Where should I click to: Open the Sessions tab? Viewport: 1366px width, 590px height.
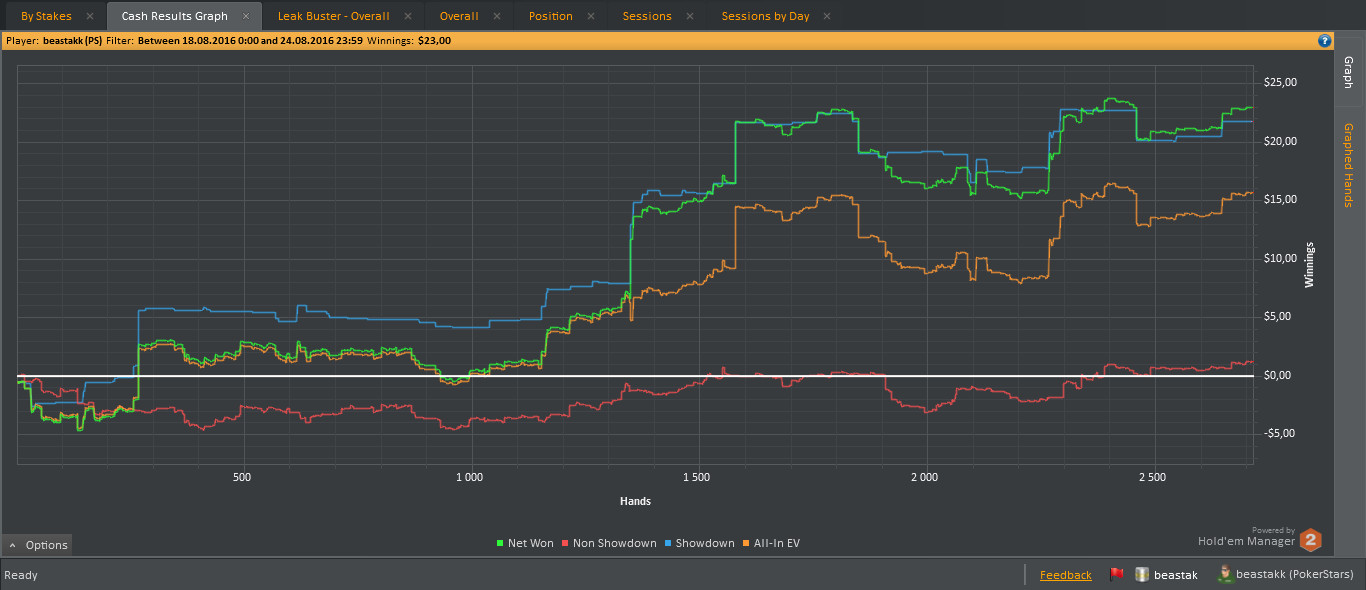coord(647,16)
